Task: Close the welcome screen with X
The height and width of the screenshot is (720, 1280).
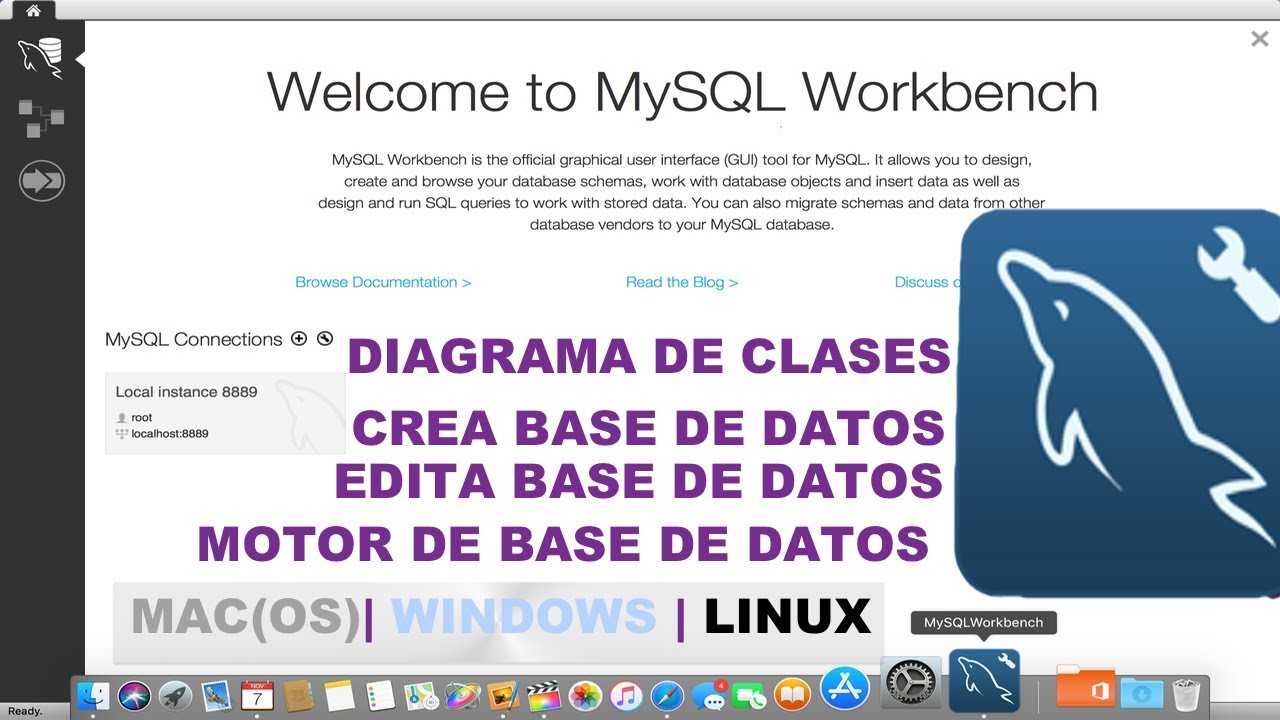Action: pyautogui.click(x=1259, y=39)
